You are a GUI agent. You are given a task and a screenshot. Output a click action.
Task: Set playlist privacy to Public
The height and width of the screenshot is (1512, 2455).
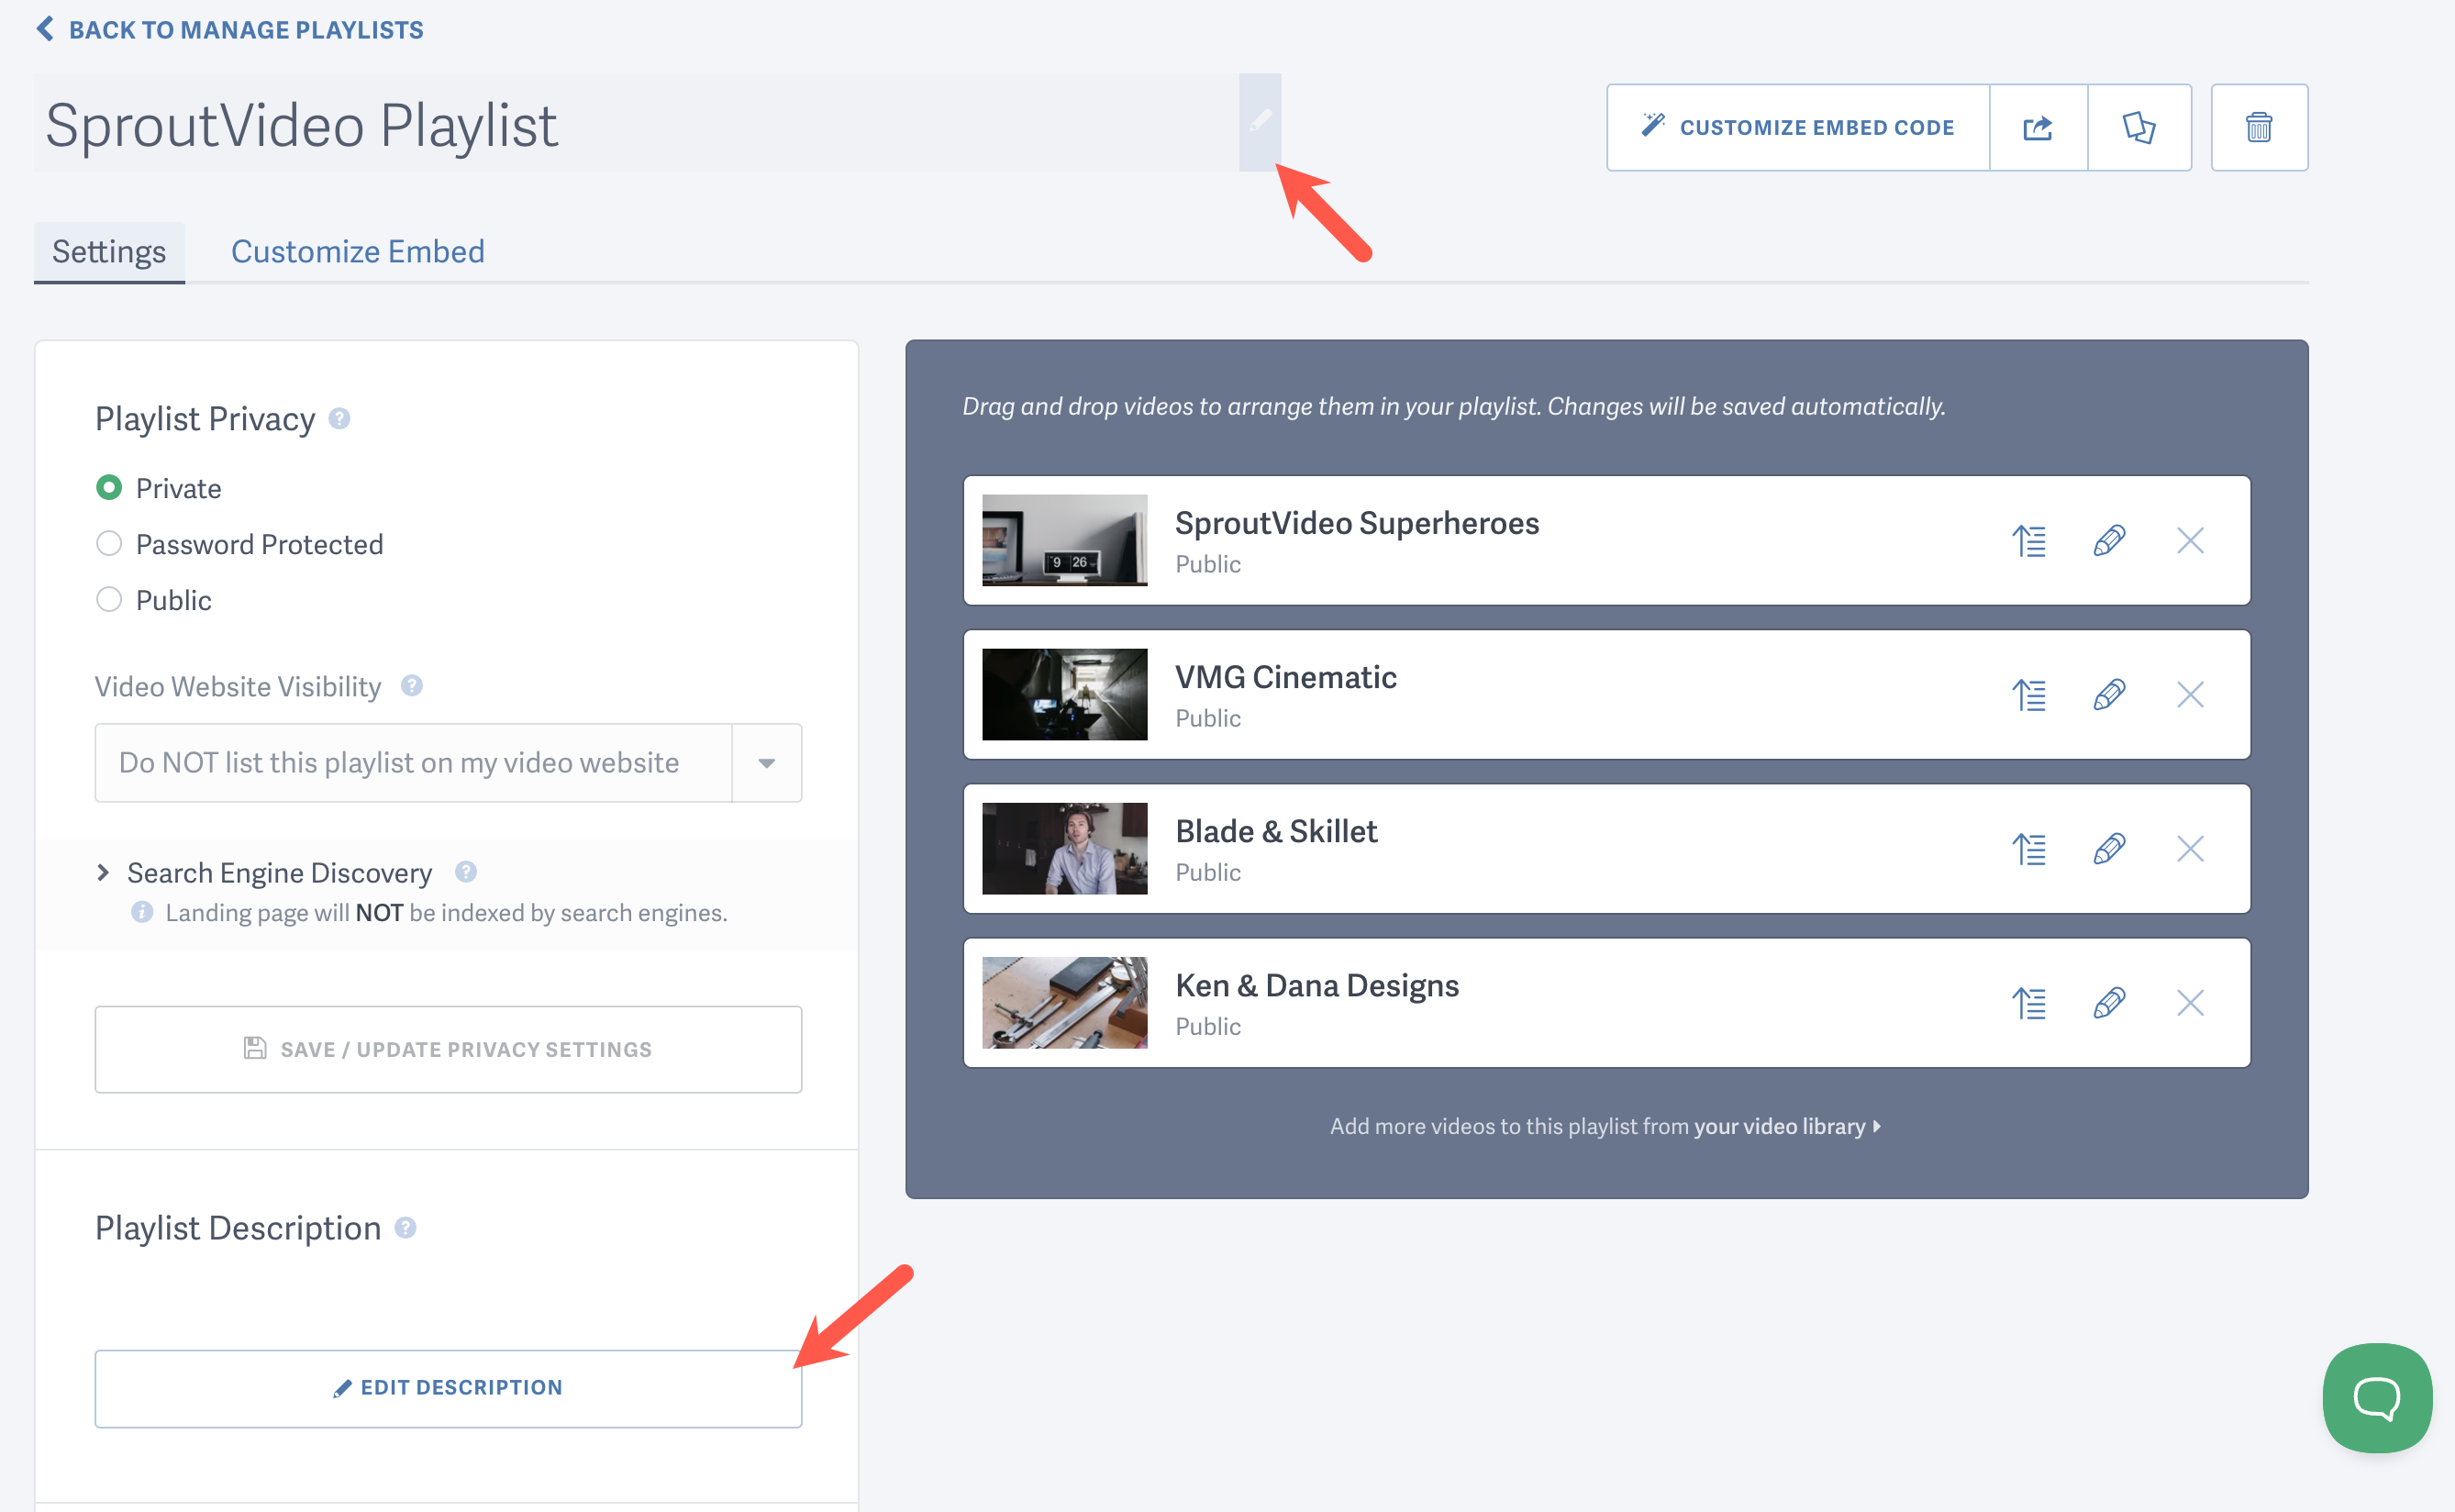110,599
